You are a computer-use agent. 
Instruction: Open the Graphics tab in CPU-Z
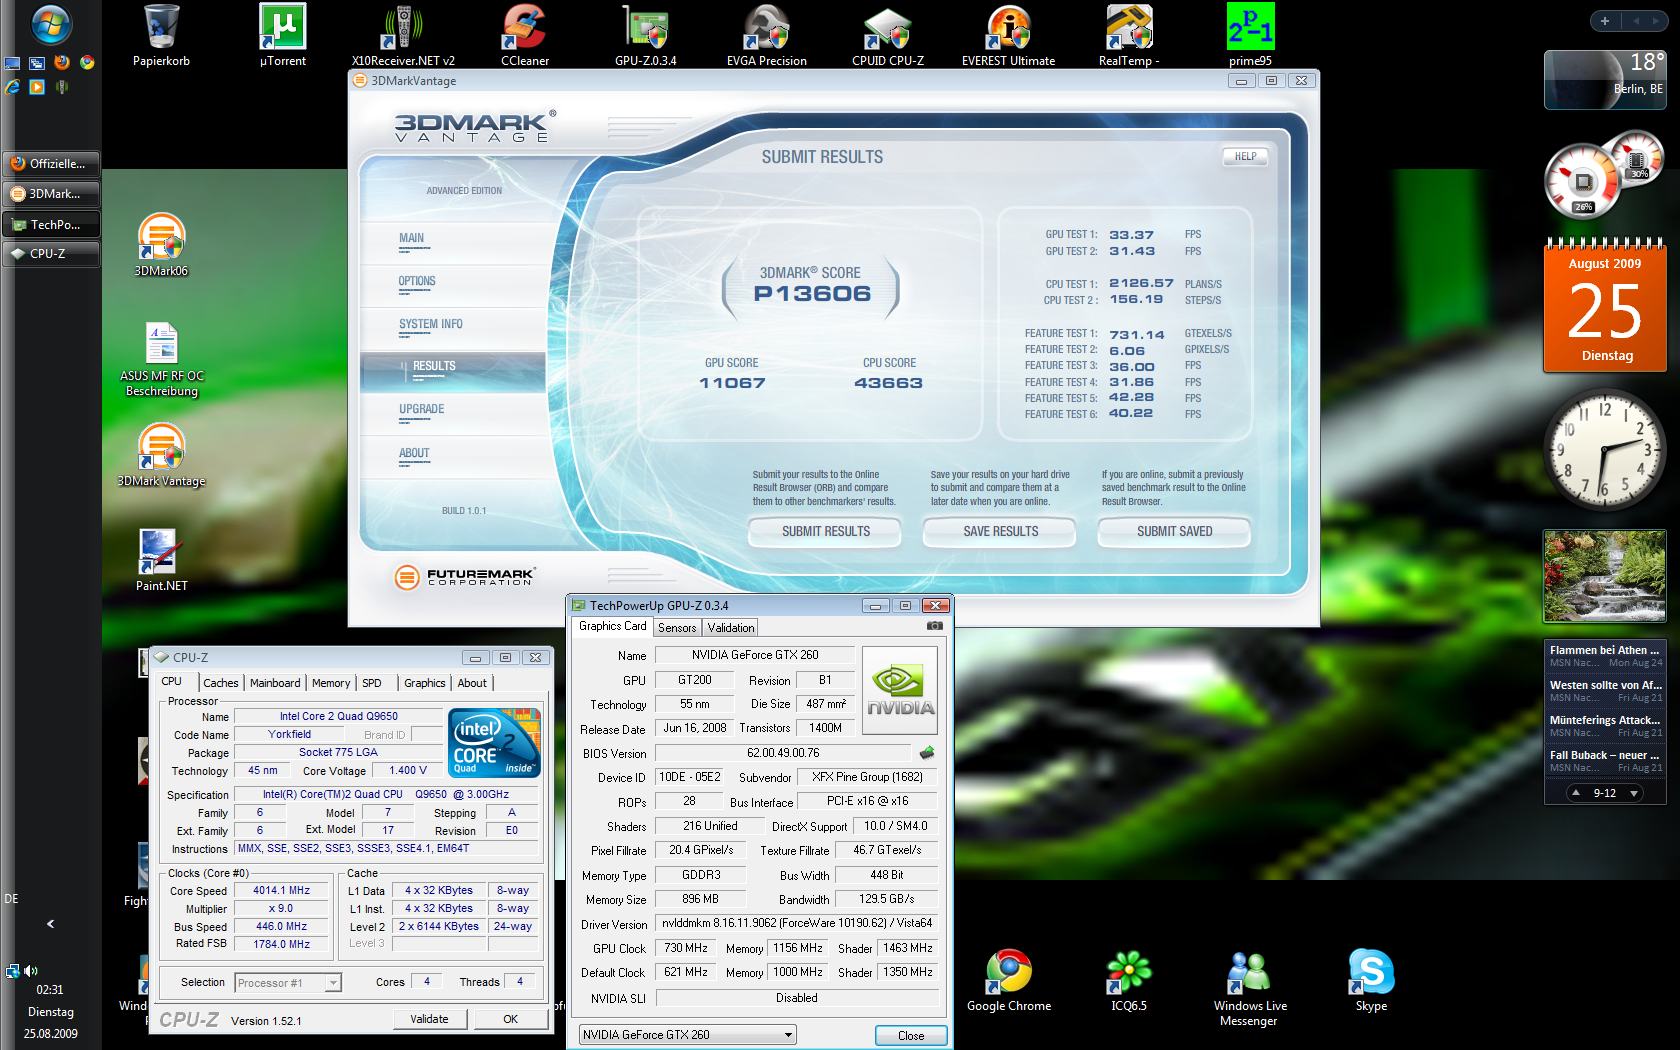pyautogui.click(x=425, y=683)
